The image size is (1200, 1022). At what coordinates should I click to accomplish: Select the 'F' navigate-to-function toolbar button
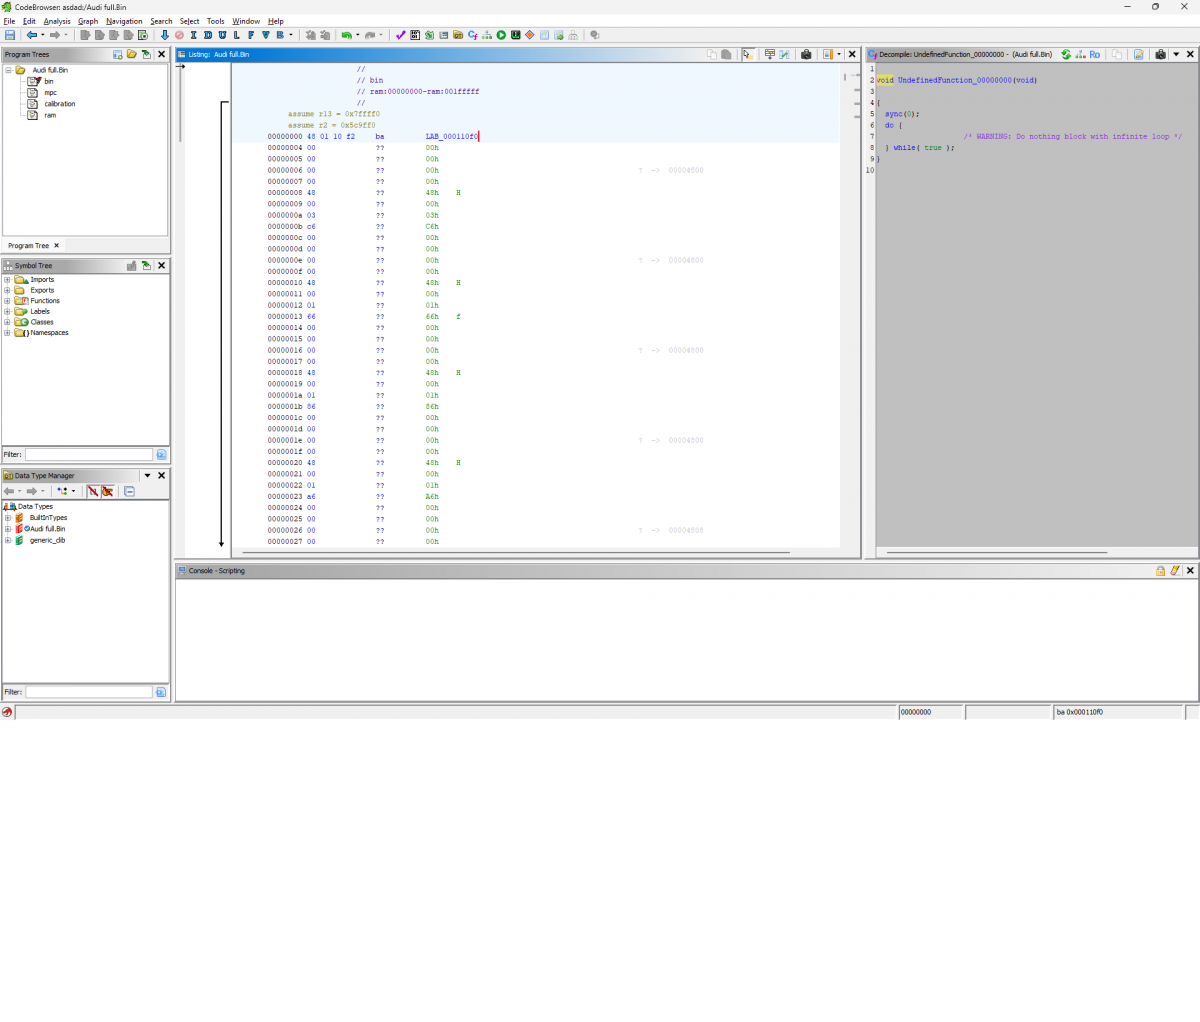[x=251, y=35]
